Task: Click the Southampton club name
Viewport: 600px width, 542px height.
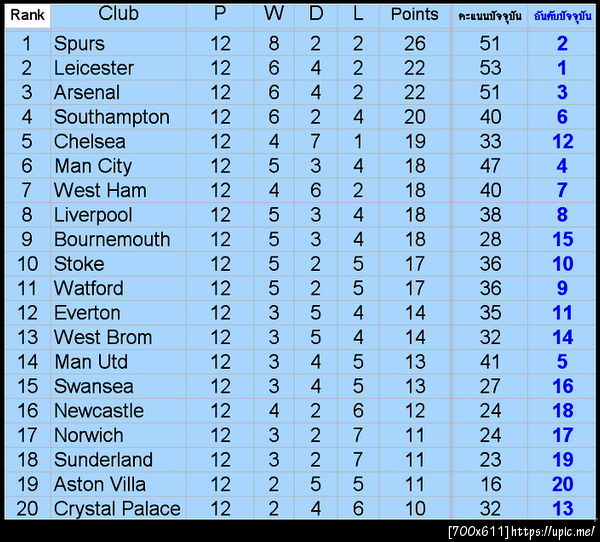Action: coord(111,117)
